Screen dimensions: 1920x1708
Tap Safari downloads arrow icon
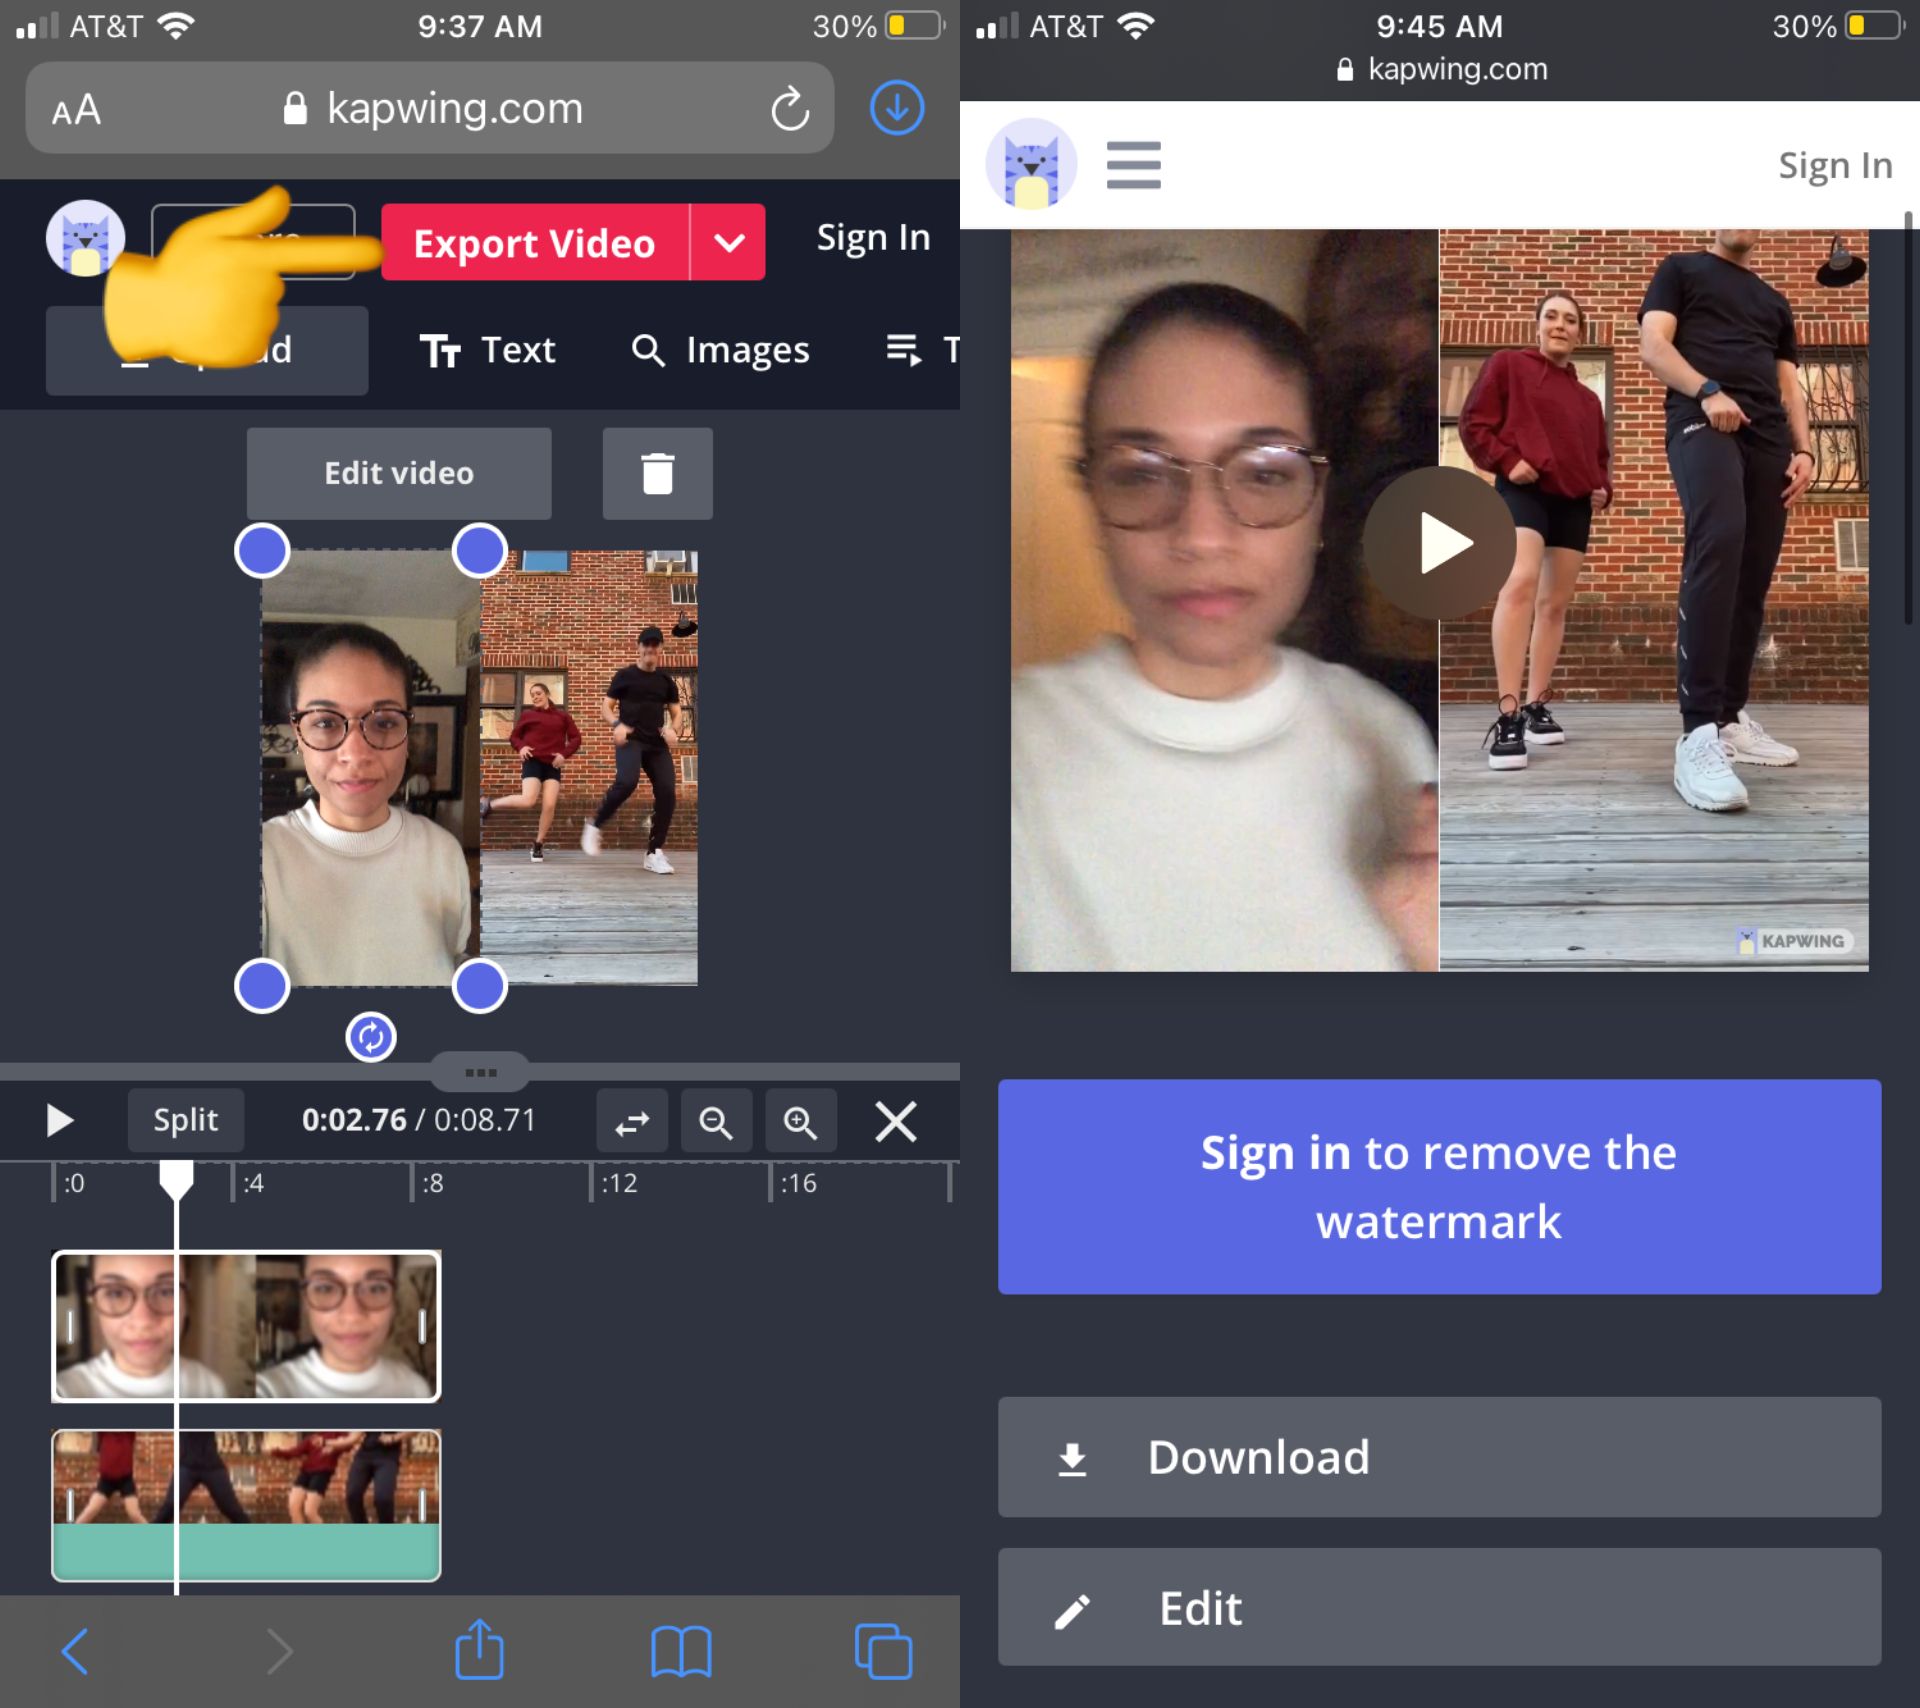896,108
